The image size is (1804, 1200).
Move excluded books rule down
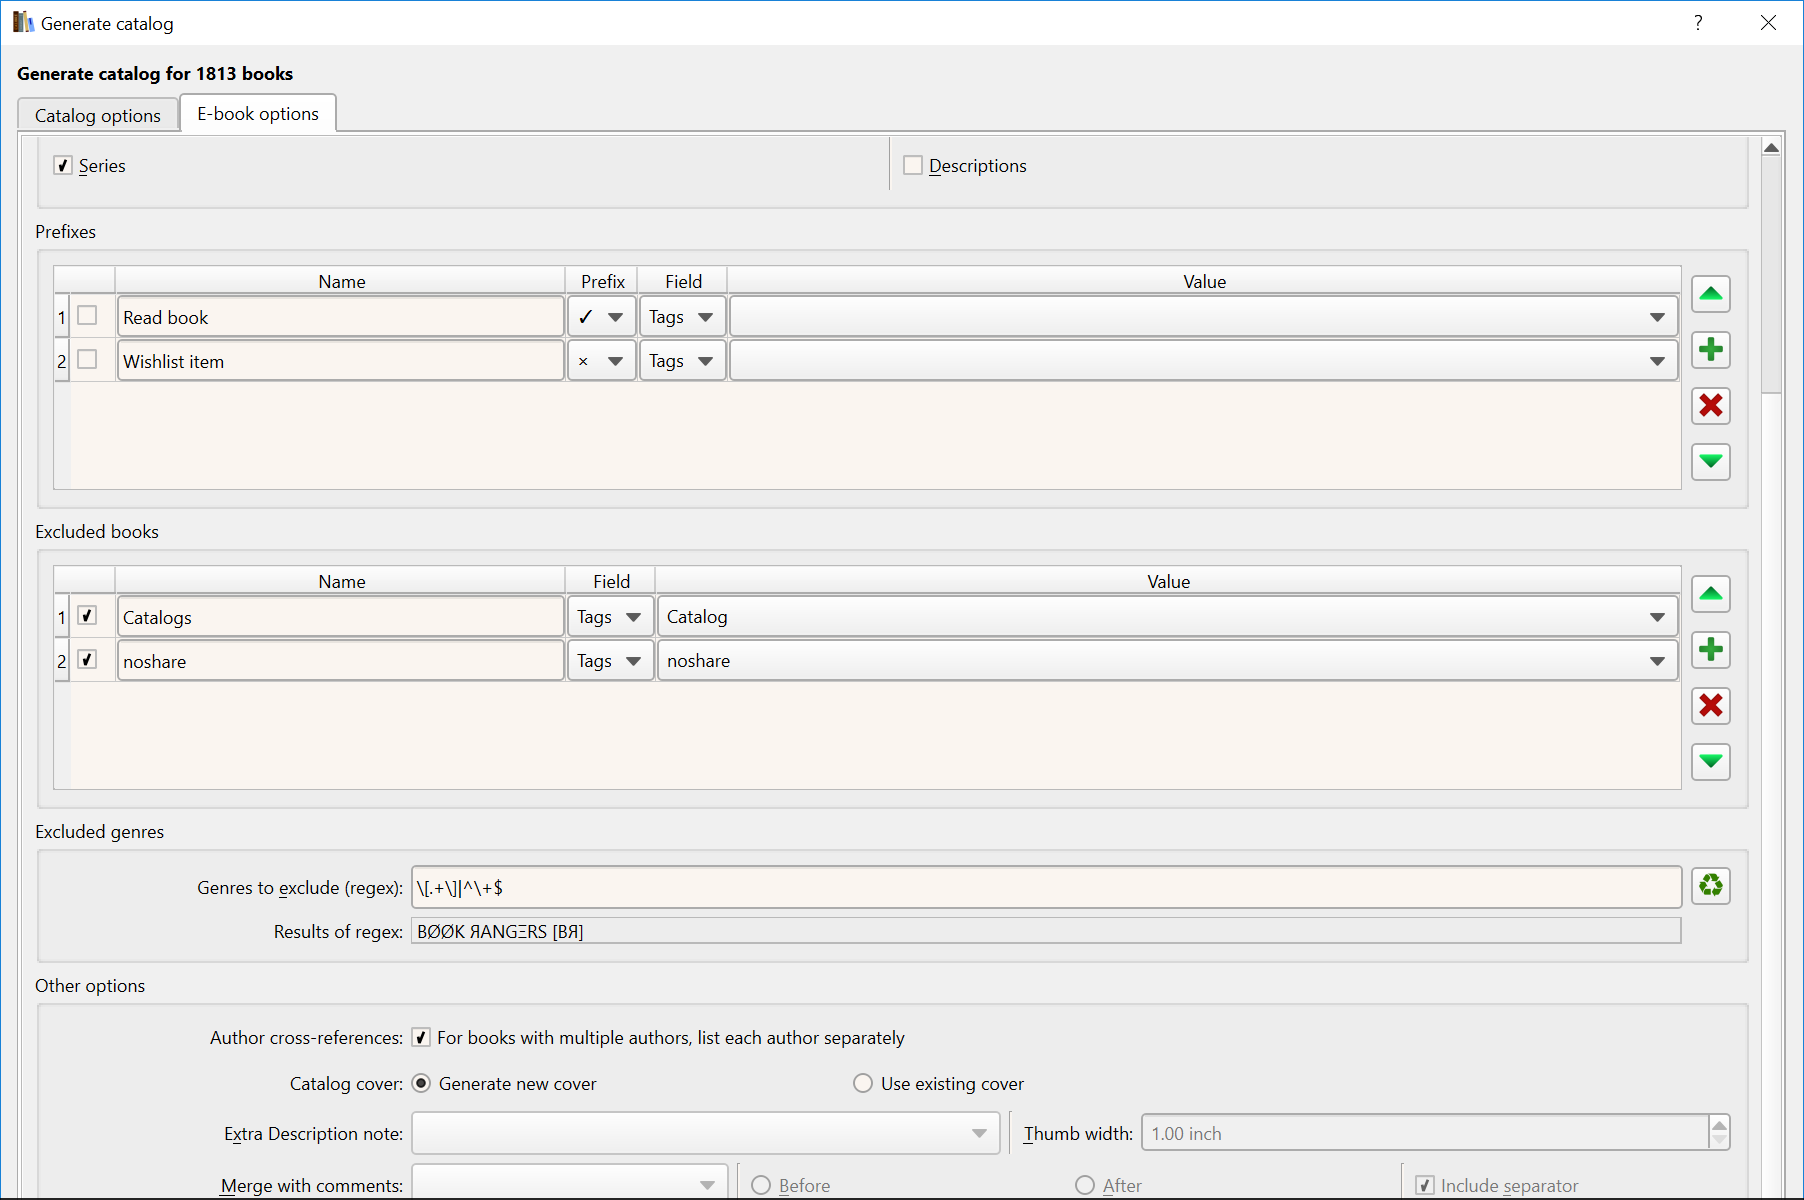1711,762
